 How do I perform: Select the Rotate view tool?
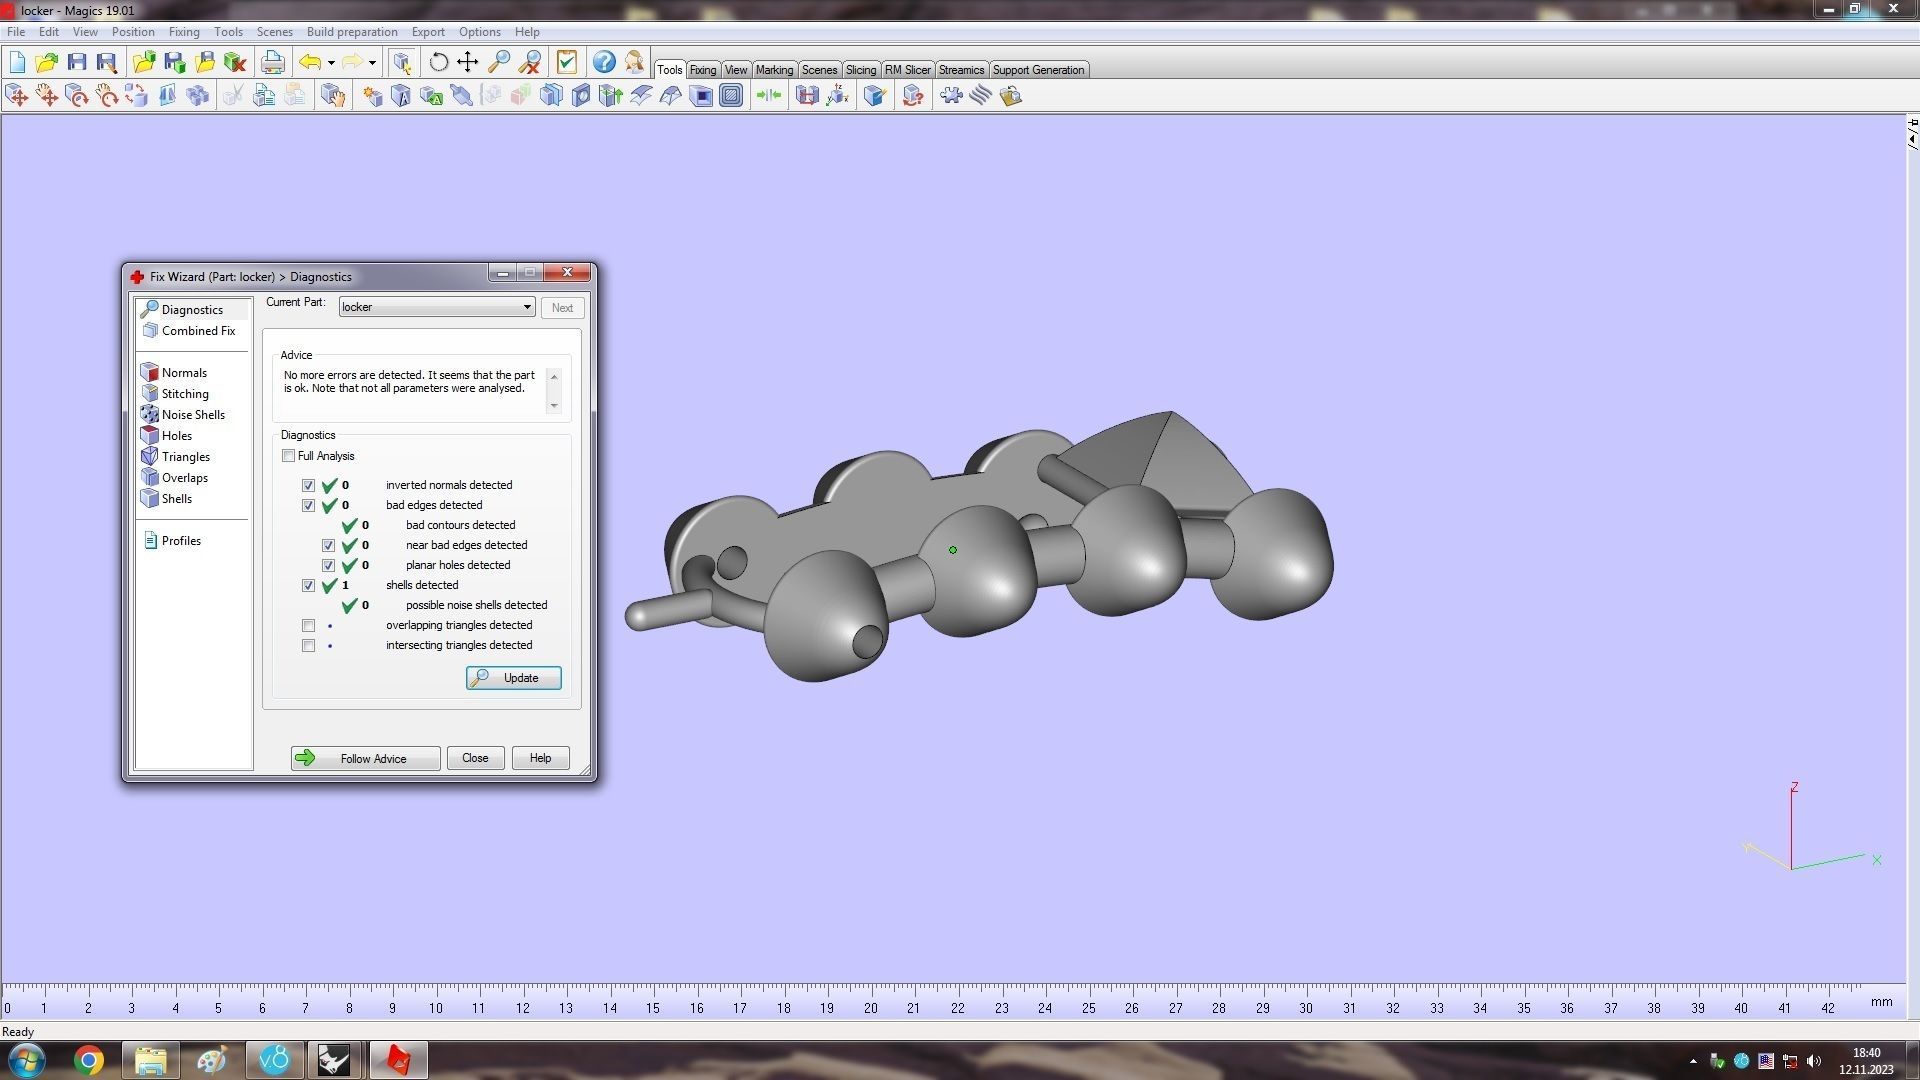click(x=438, y=63)
